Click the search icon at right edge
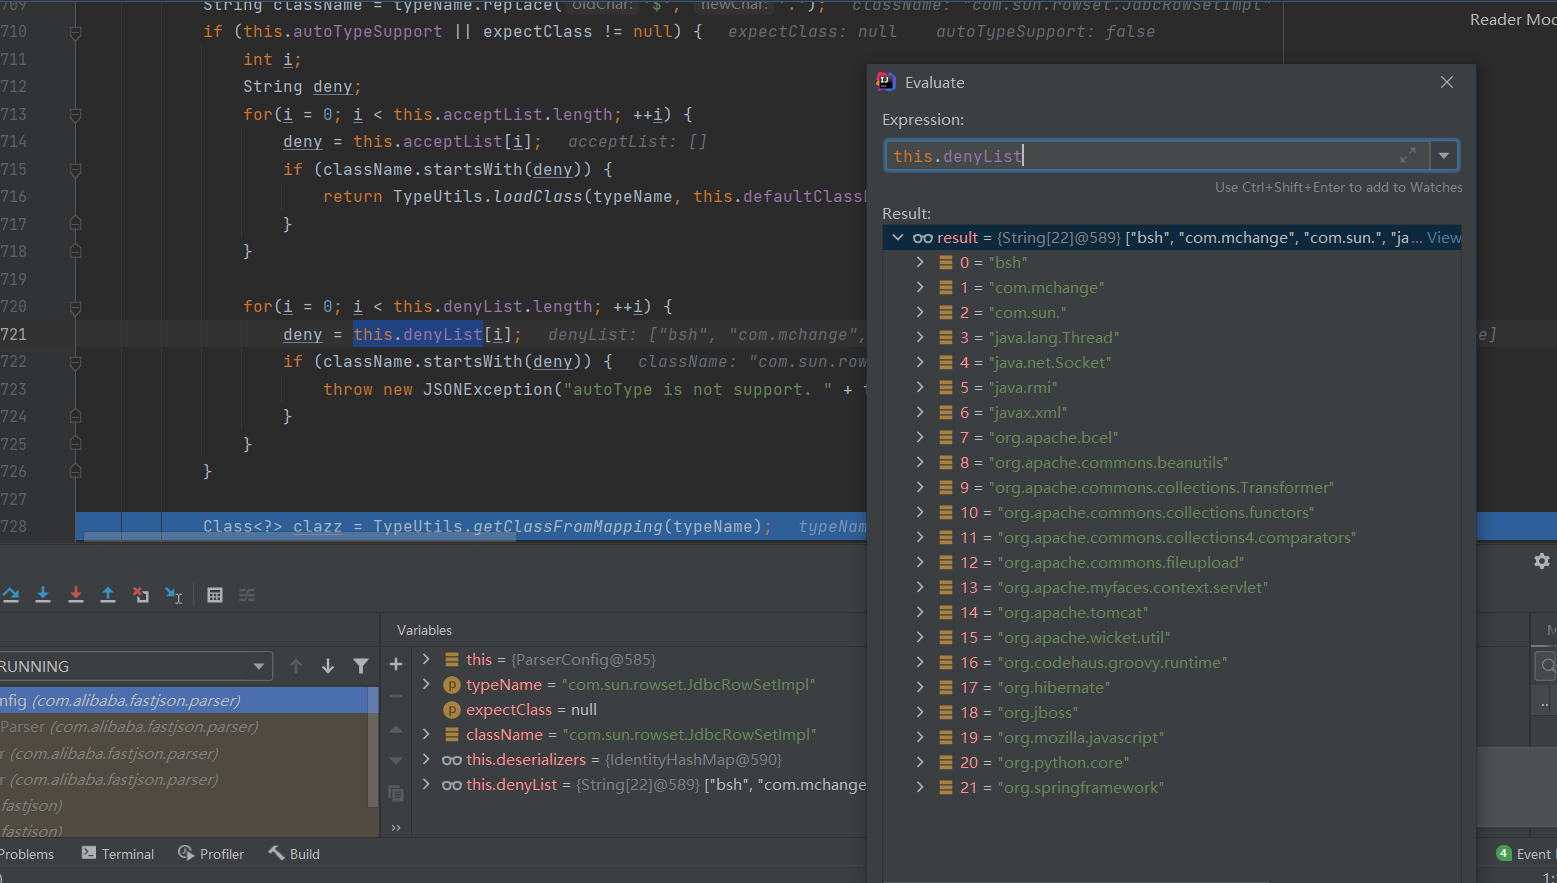 (1548, 665)
